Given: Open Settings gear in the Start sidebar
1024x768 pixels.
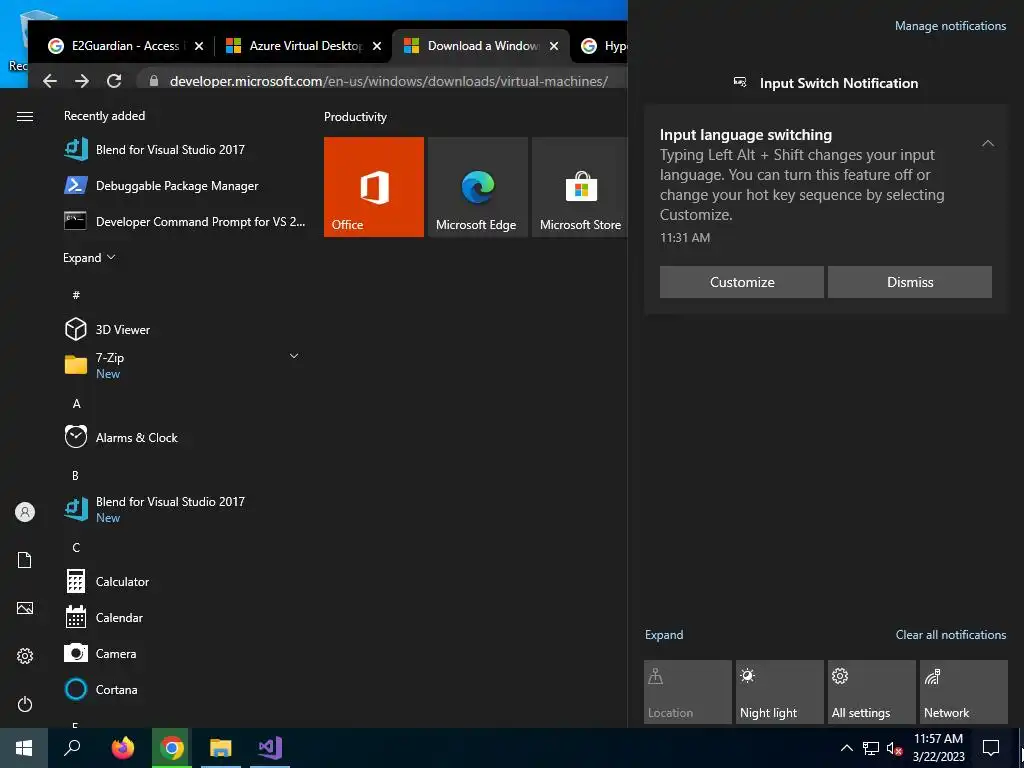Looking at the screenshot, I should click(x=25, y=656).
